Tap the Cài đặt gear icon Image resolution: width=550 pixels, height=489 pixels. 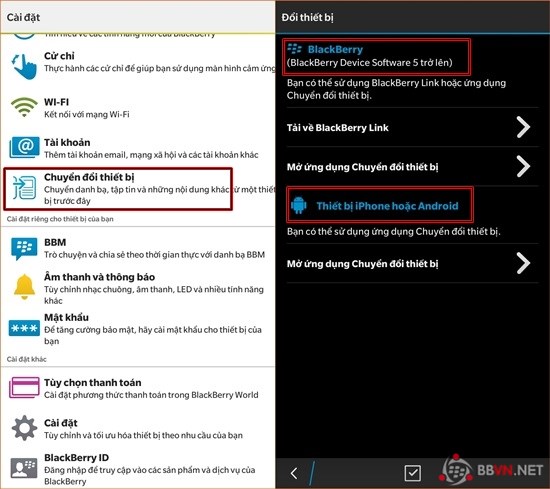[24, 428]
